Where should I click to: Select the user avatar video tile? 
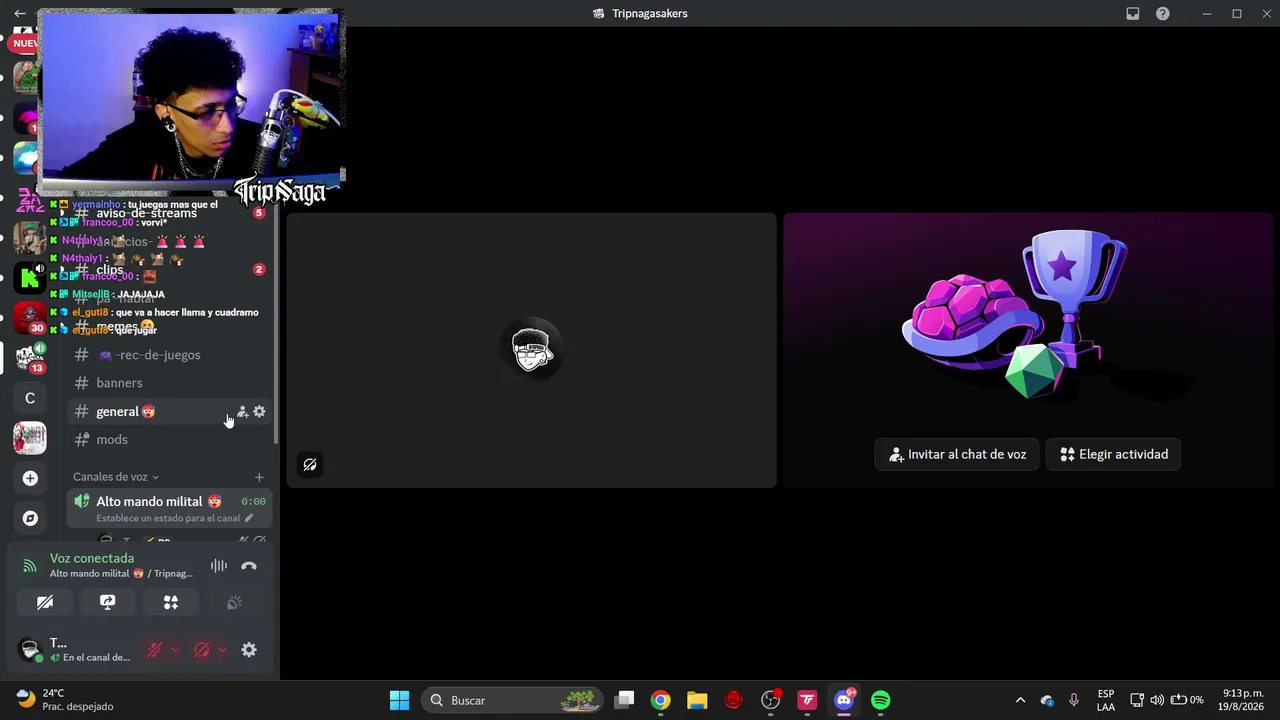(x=532, y=350)
